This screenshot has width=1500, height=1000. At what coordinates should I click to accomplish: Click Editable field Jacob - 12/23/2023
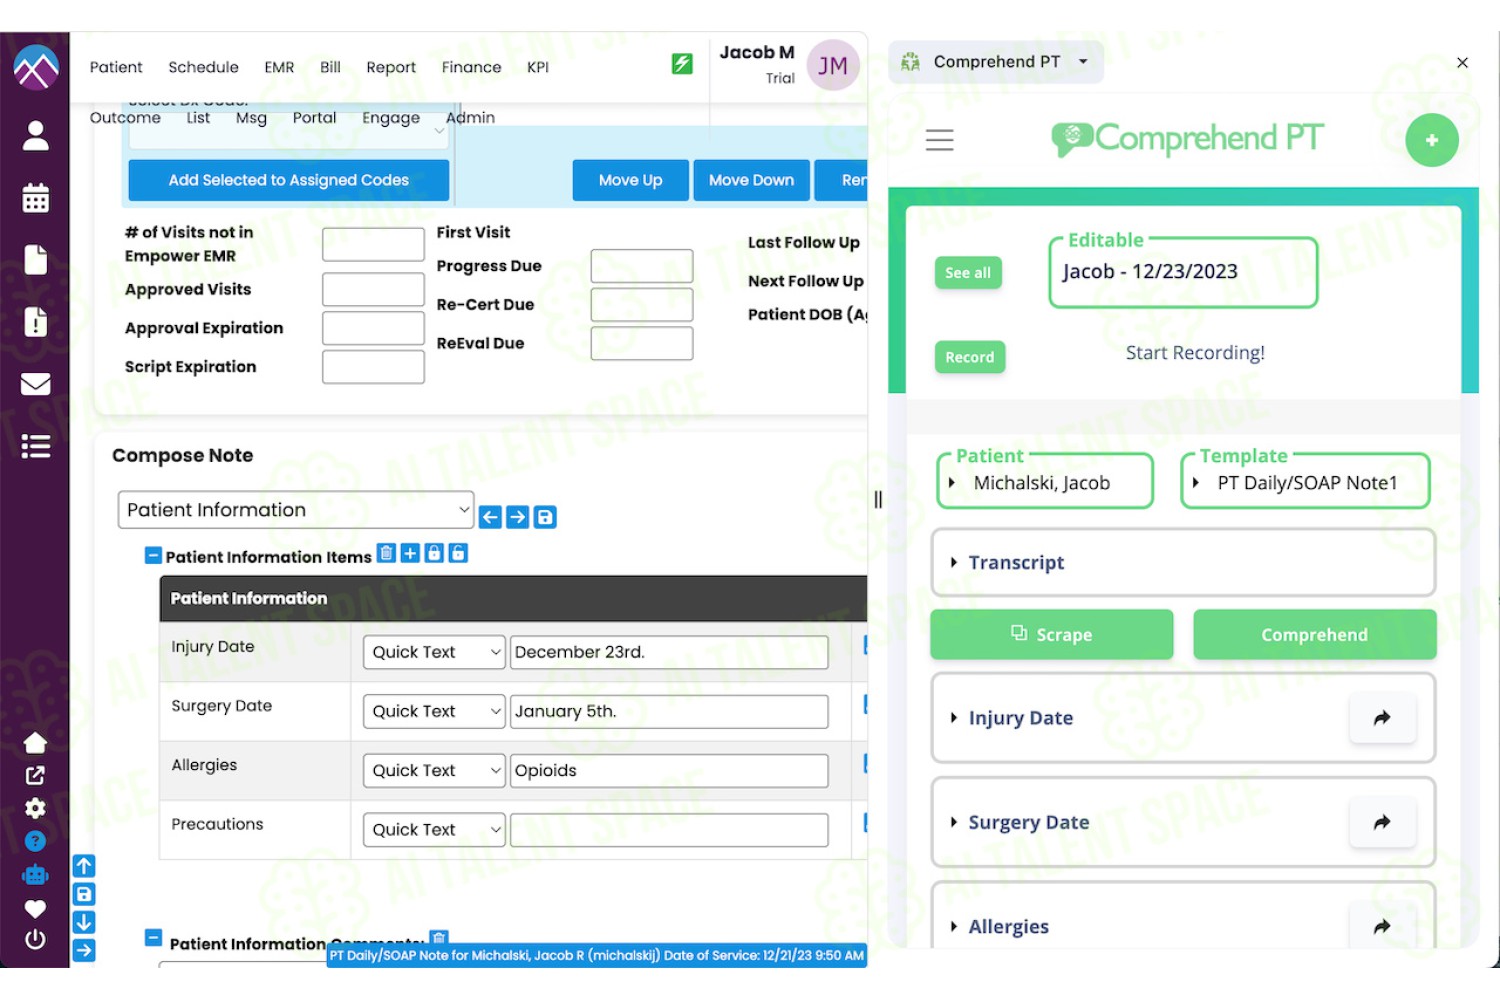click(x=1183, y=272)
